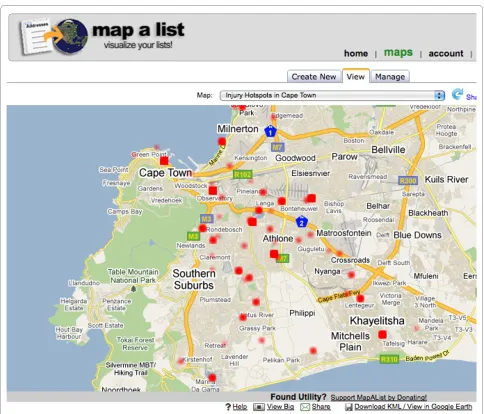The width and height of the screenshot is (484, 414).
Task: Open the Help link
Action: [x=240, y=407]
